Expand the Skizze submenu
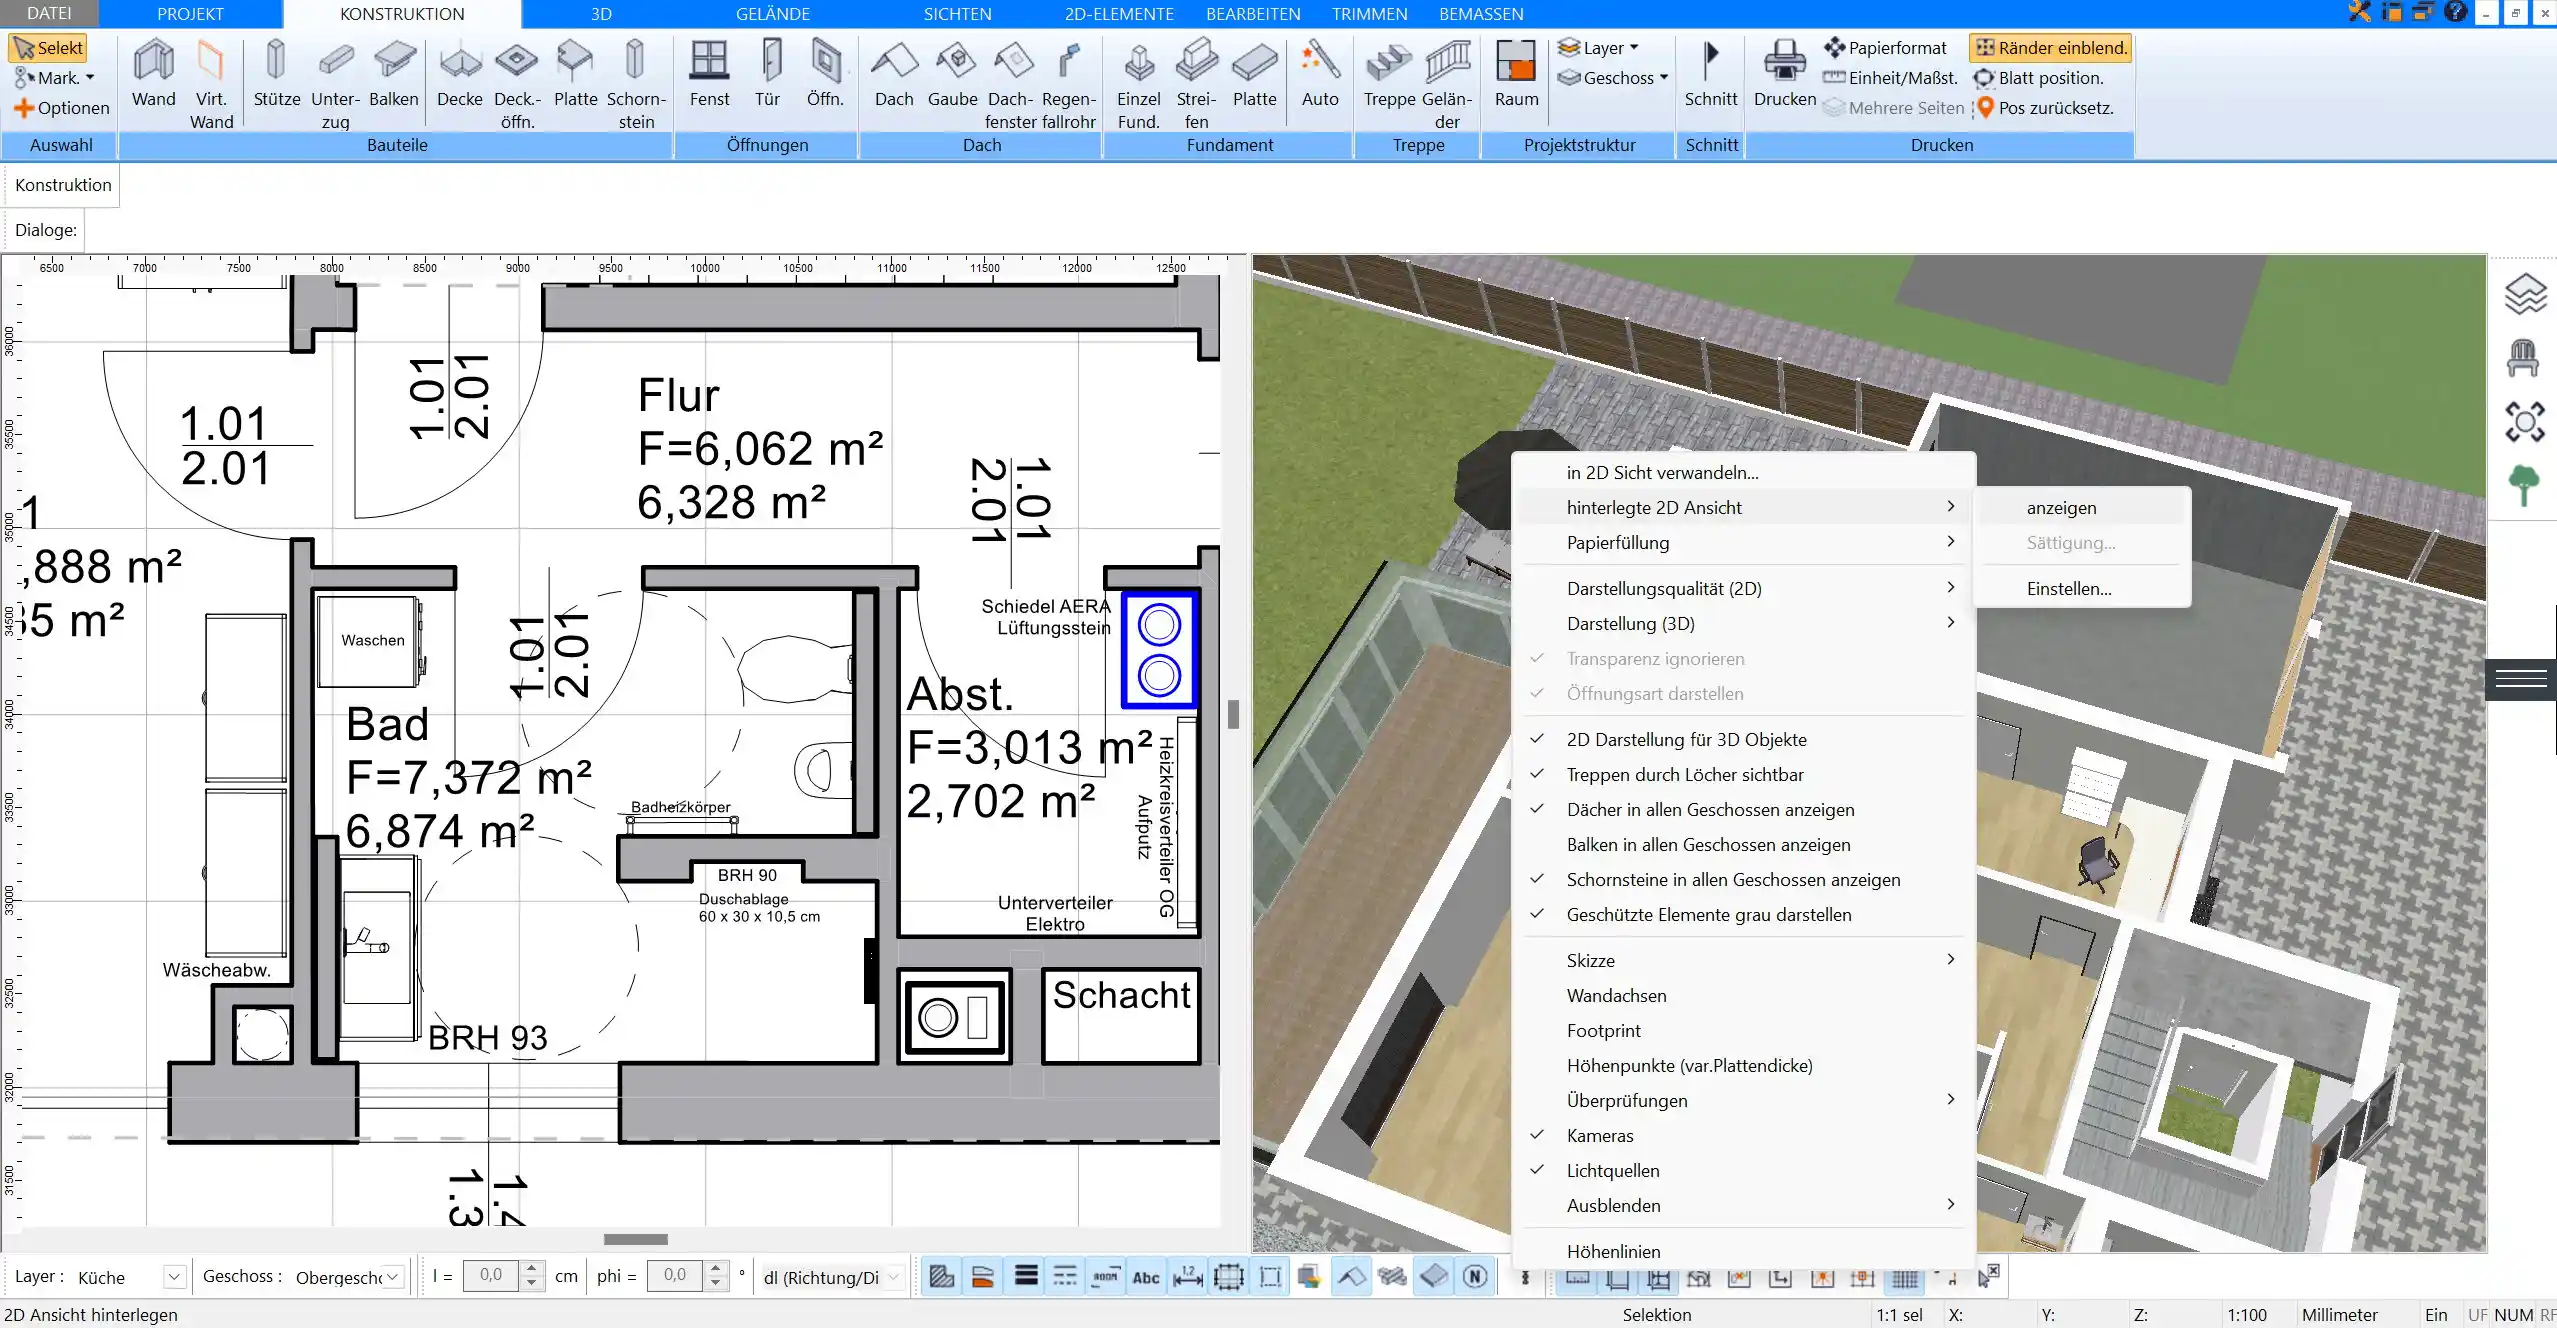Viewport: 2557px width, 1328px height. tap(1741, 960)
